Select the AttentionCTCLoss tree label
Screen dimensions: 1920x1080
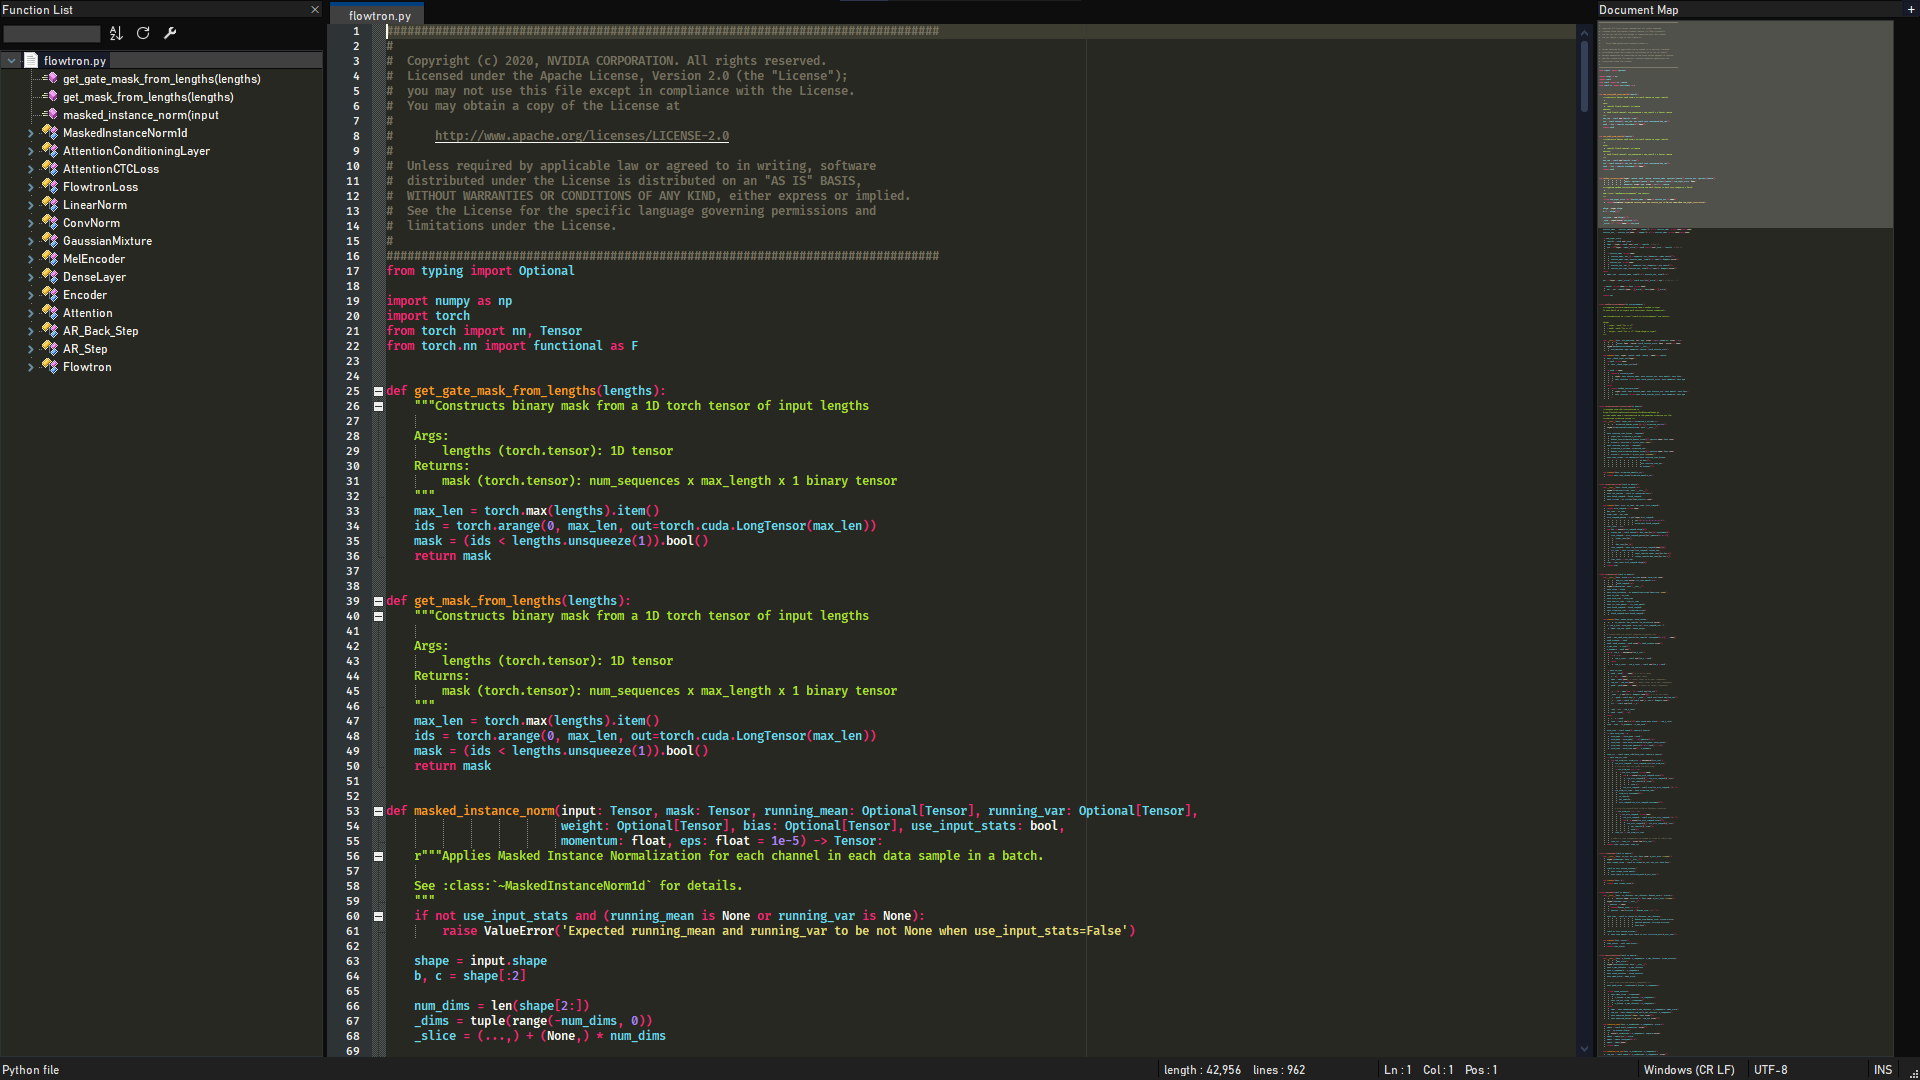coord(111,169)
